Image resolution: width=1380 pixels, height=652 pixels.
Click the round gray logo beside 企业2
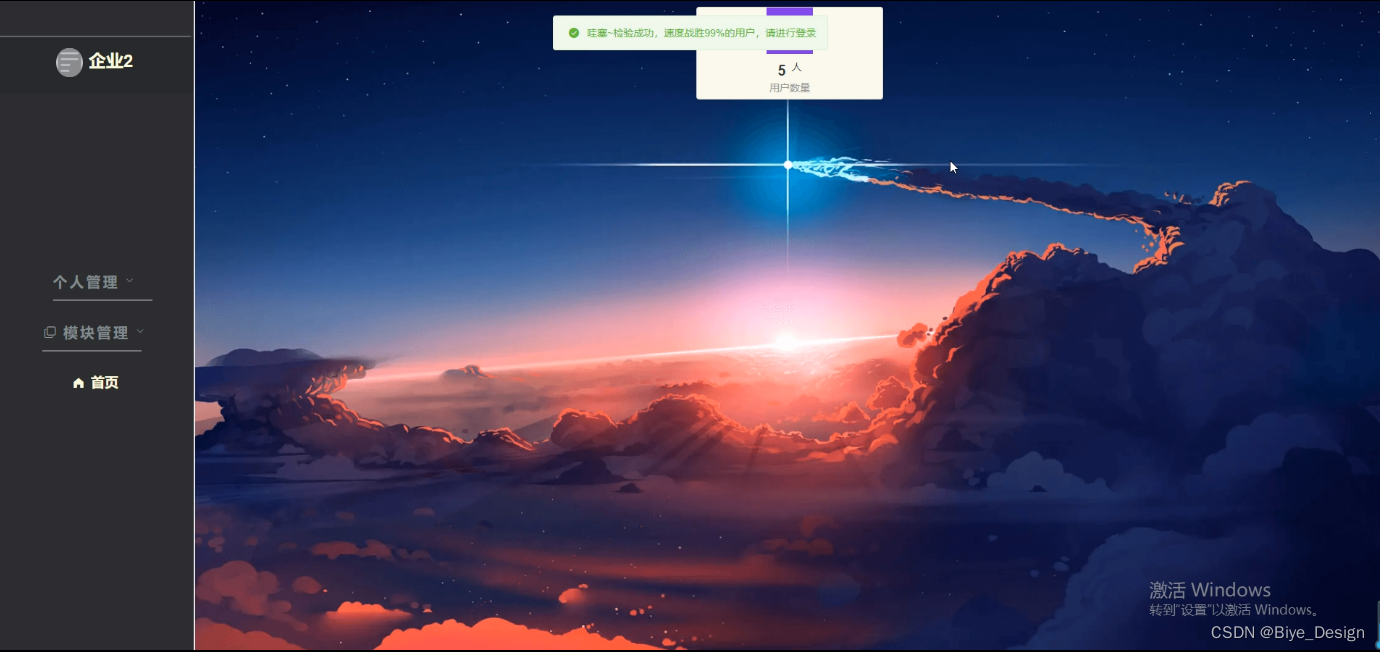(x=69, y=62)
